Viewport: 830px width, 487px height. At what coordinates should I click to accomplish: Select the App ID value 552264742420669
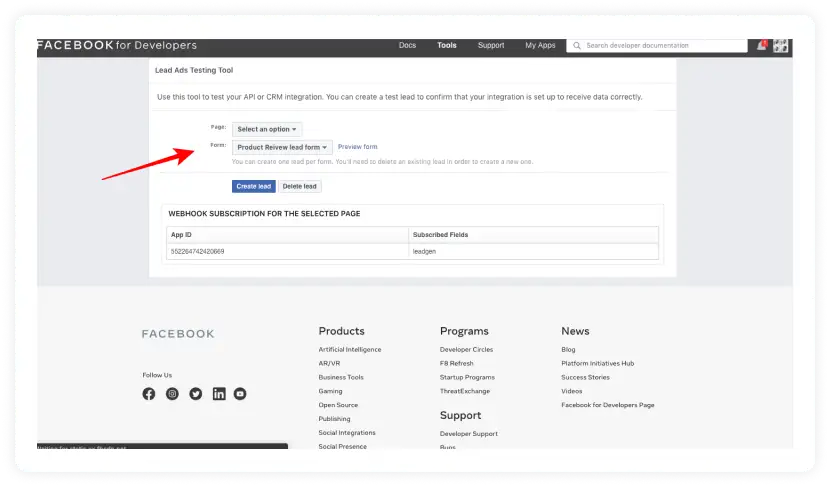(197, 251)
